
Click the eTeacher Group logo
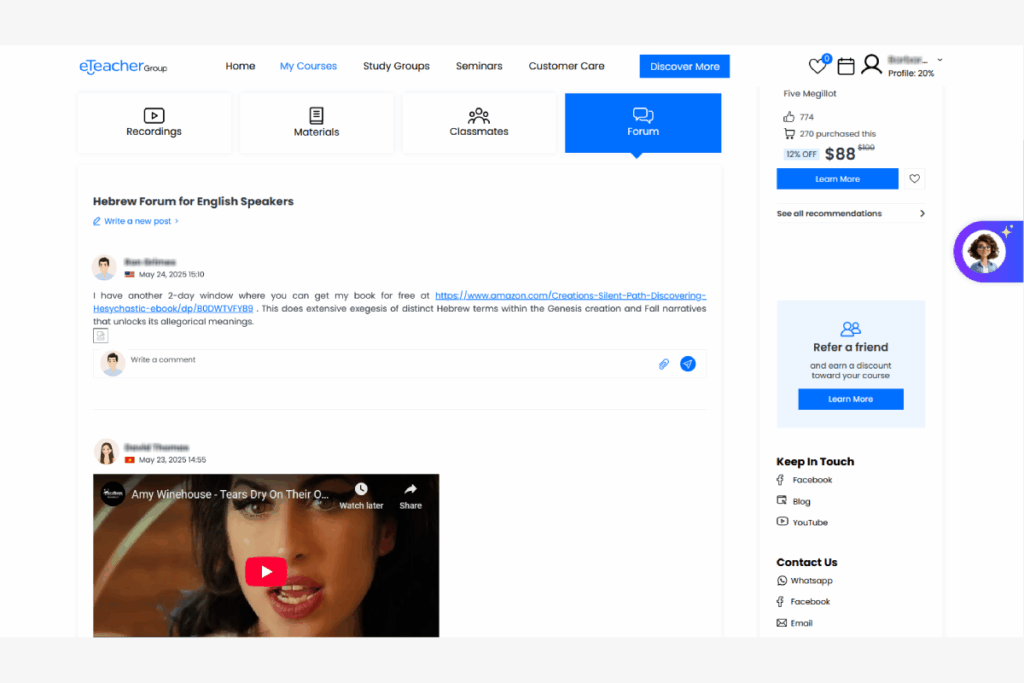123,67
